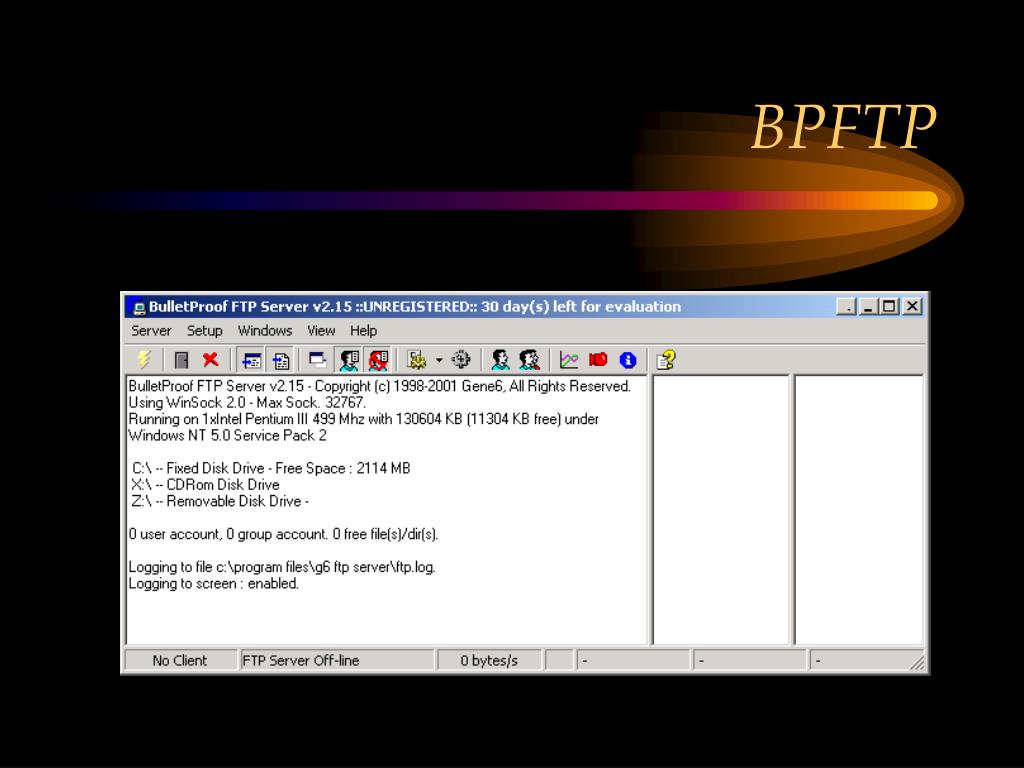1024x768 pixels.
Task: Open the Setup menu
Action: click(x=204, y=330)
